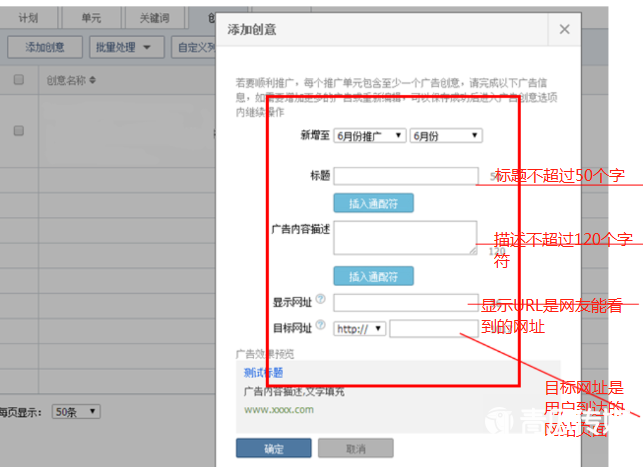Open the 6月份 unit dropdown
The image size is (643, 467).
tap(446, 136)
